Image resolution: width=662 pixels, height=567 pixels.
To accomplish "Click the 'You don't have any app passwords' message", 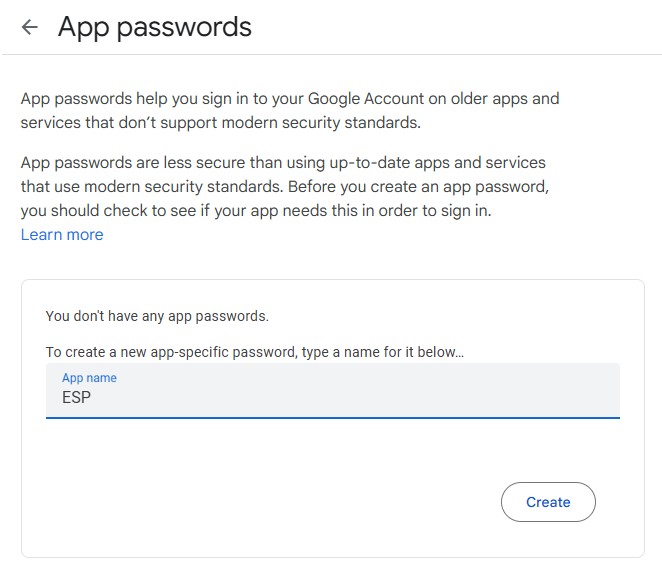I will pyautogui.click(x=157, y=316).
